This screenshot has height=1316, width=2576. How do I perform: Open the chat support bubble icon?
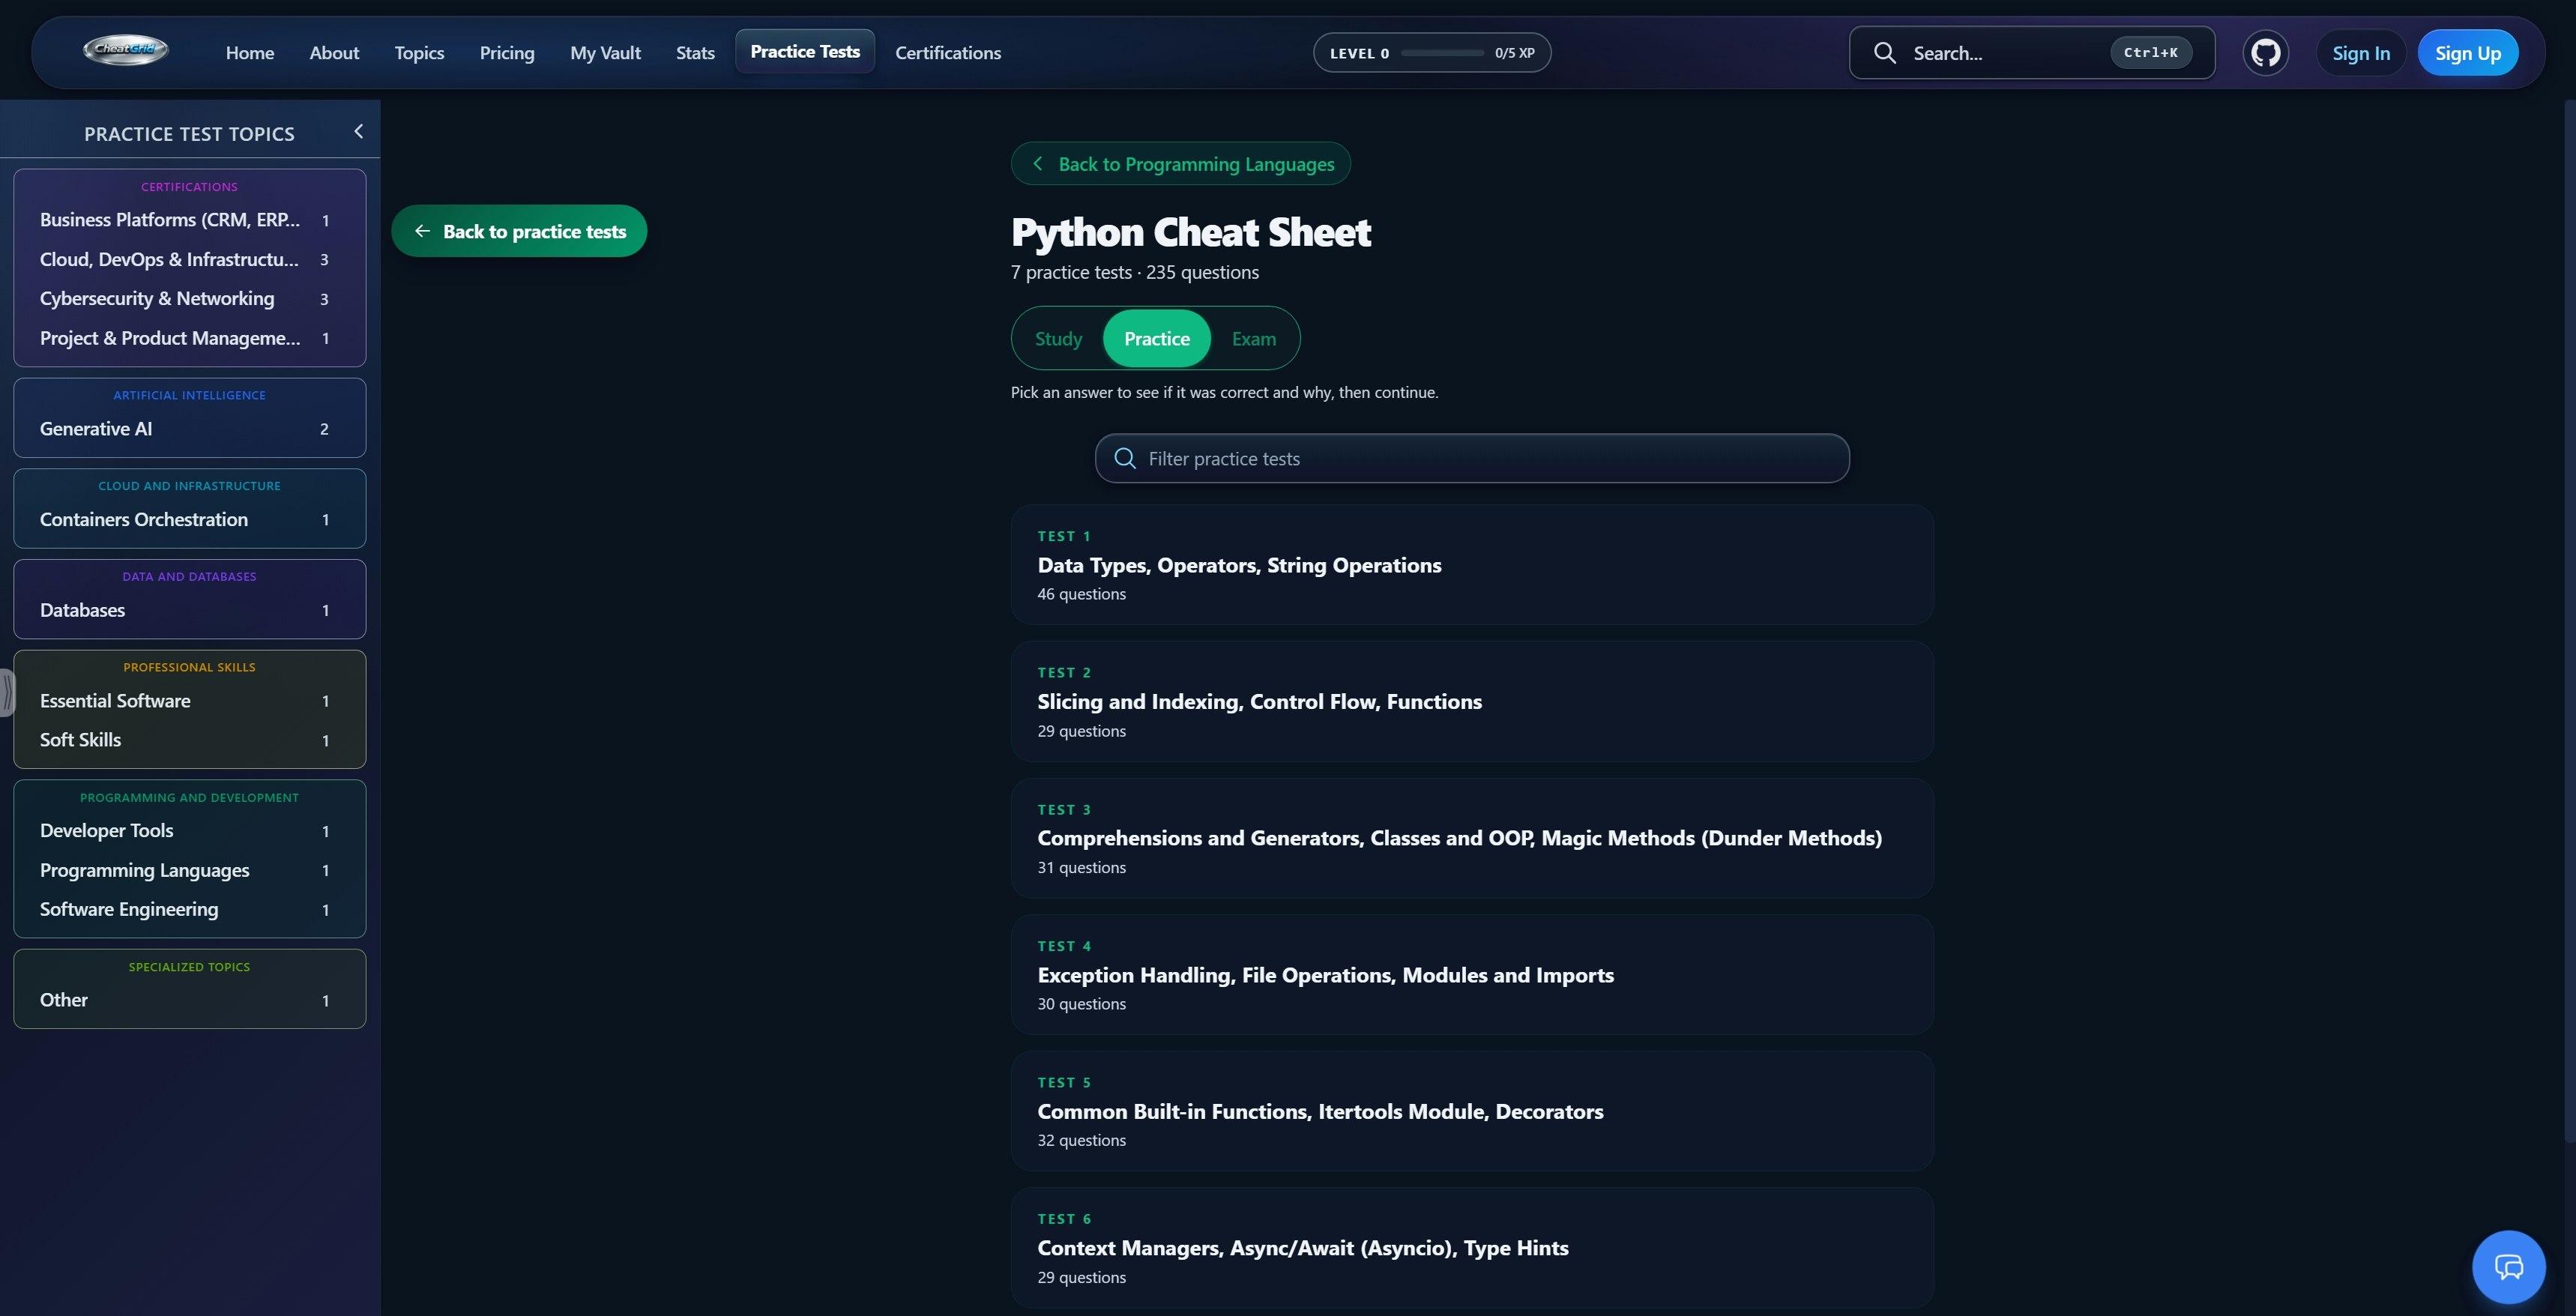pos(2508,1266)
